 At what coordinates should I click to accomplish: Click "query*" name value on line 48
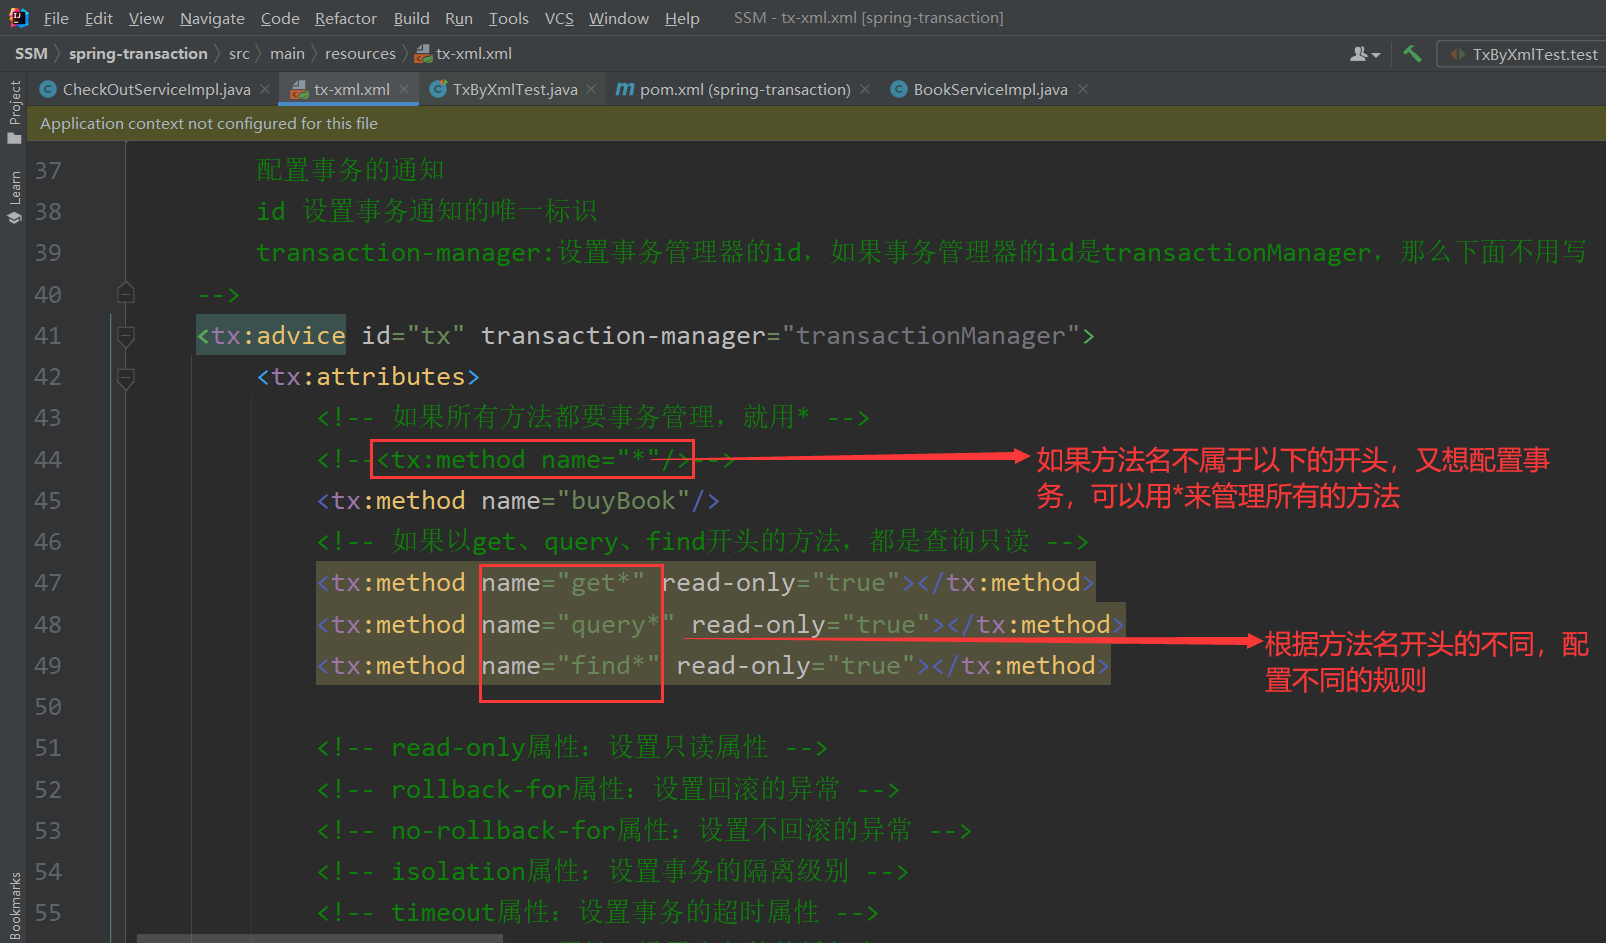click(615, 625)
